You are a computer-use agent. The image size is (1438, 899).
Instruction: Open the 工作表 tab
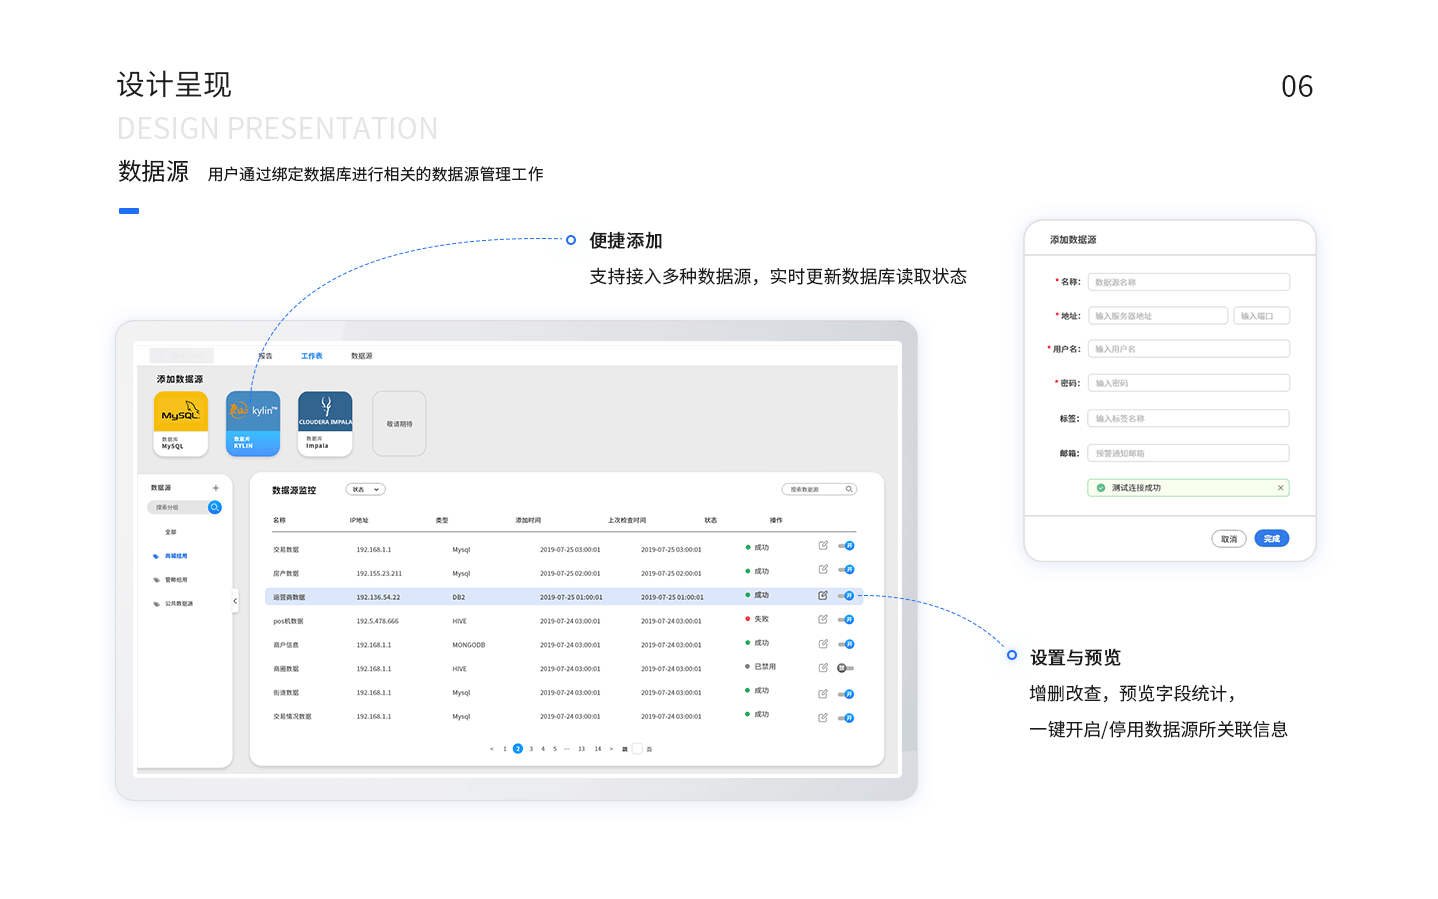click(x=312, y=356)
